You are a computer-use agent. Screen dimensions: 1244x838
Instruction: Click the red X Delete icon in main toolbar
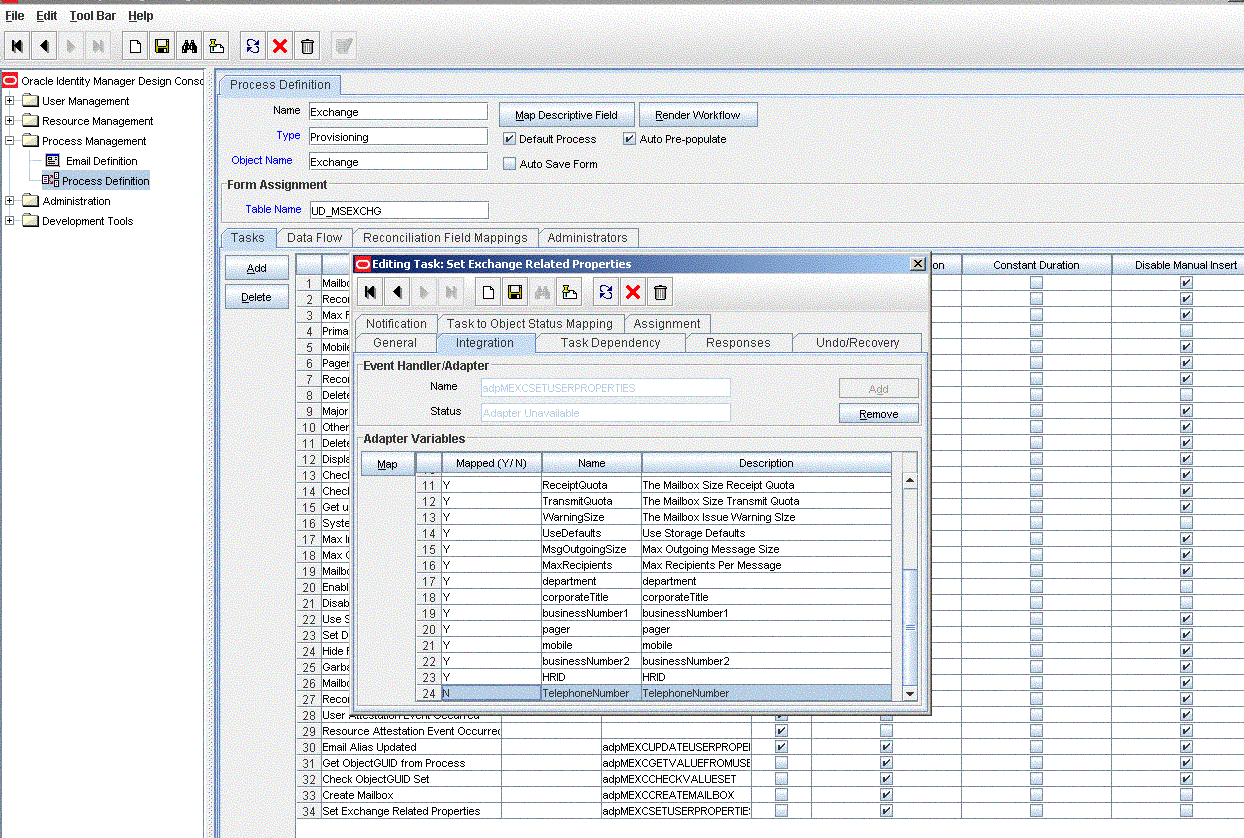(x=280, y=46)
